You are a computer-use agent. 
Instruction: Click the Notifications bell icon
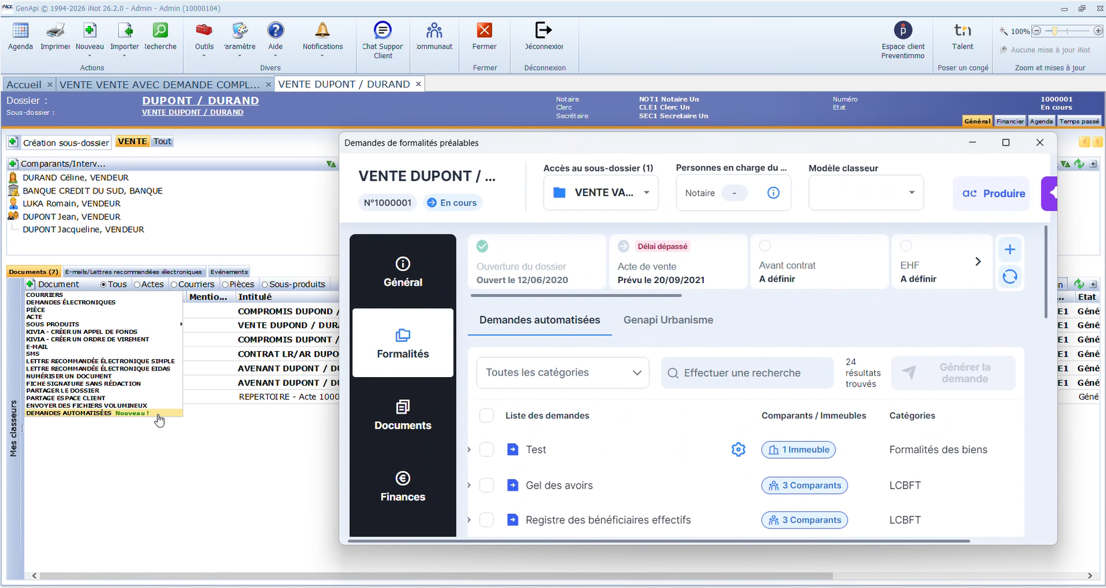[x=322, y=30]
